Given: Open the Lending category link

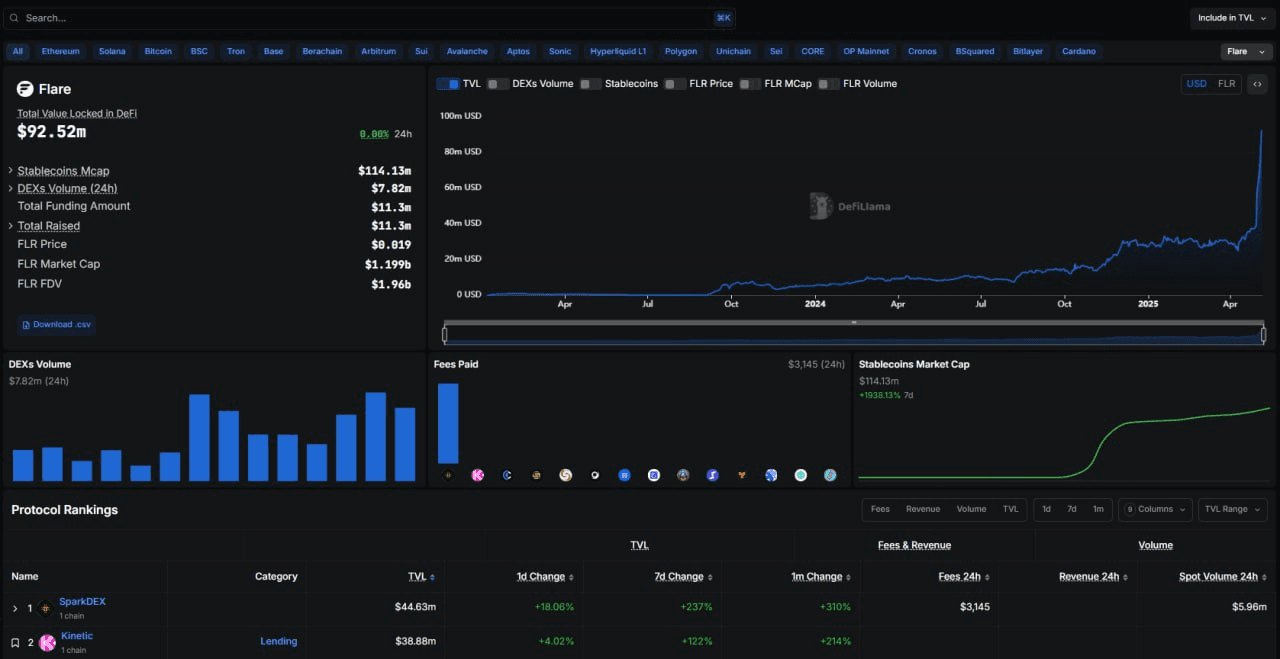Looking at the screenshot, I should (x=279, y=642).
